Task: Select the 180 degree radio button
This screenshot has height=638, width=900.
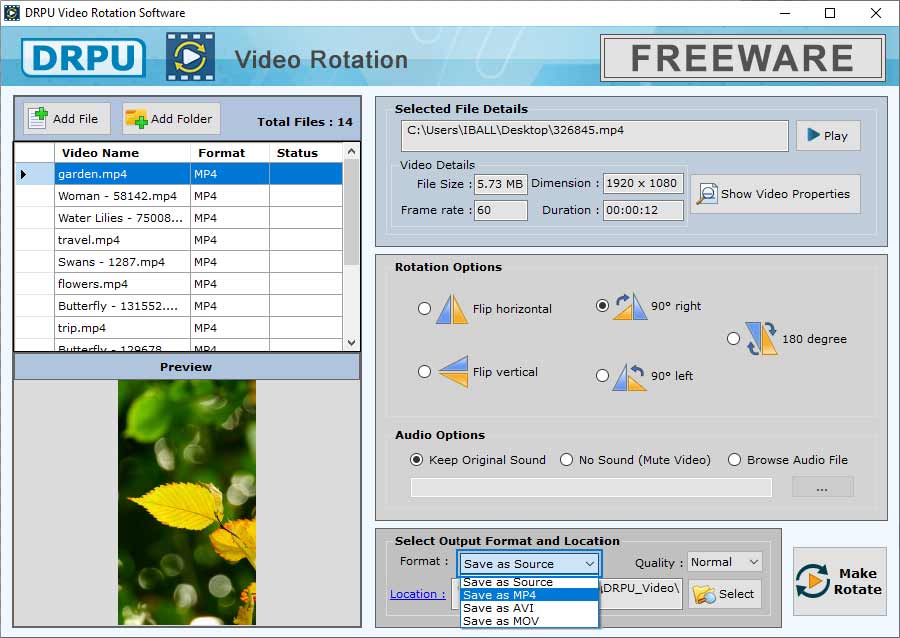Action: pos(733,339)
